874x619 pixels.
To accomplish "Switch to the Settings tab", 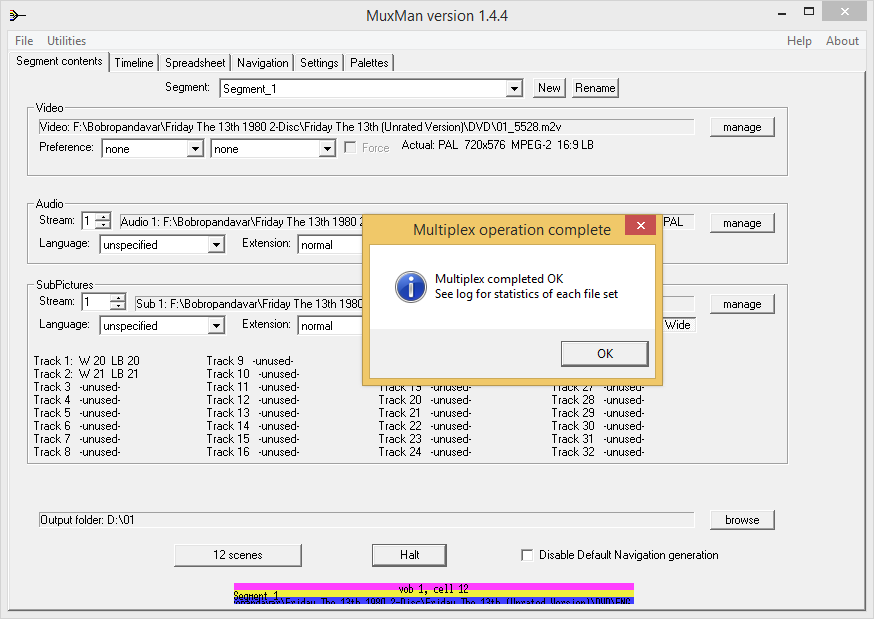I will pyautogui.click(x=319, y=63).
